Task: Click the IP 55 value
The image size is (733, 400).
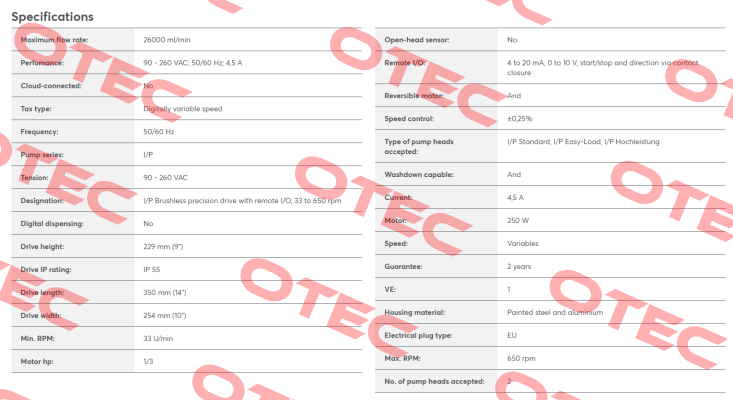Action: (151, 270)
